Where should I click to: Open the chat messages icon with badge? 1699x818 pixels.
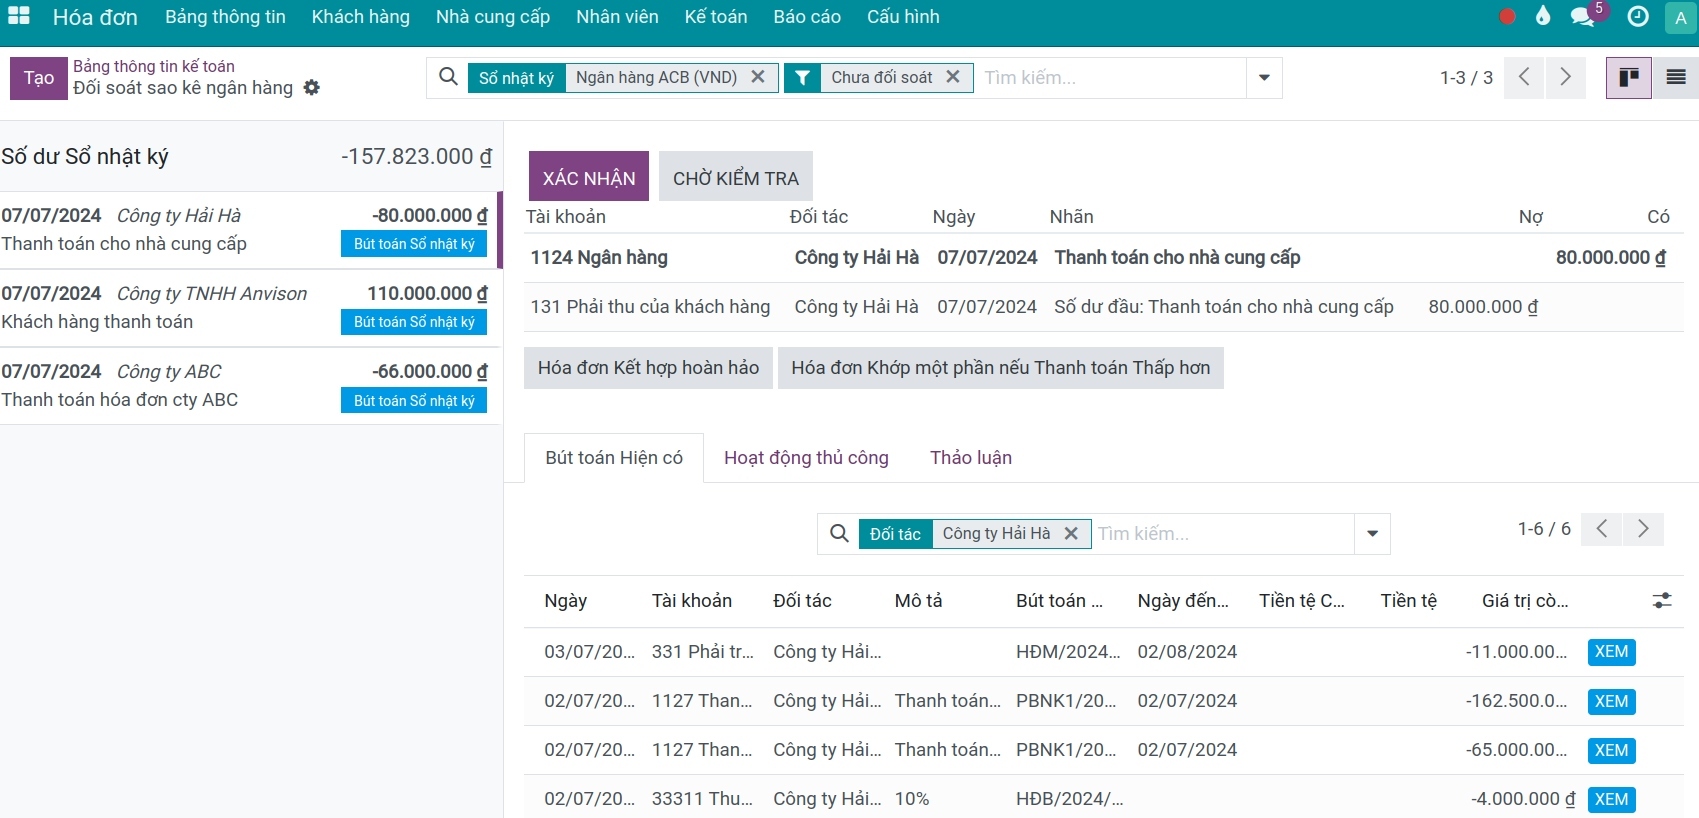tap(1583, 17)
